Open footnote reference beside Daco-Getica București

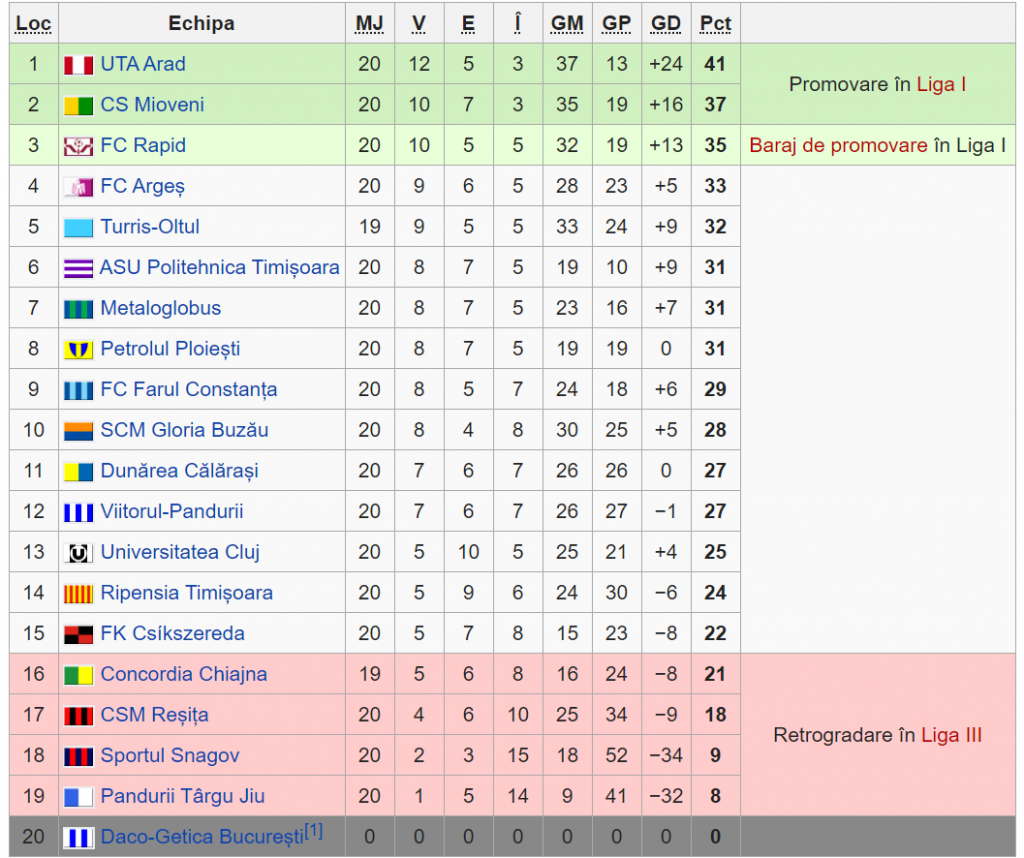click(x=313, y=831)
